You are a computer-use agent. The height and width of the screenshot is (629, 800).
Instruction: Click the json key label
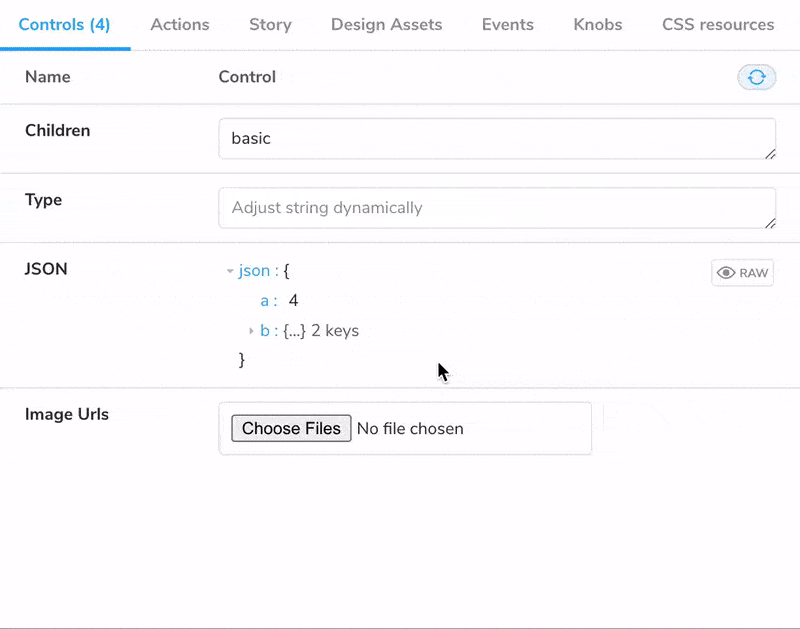tap(254, 271)
